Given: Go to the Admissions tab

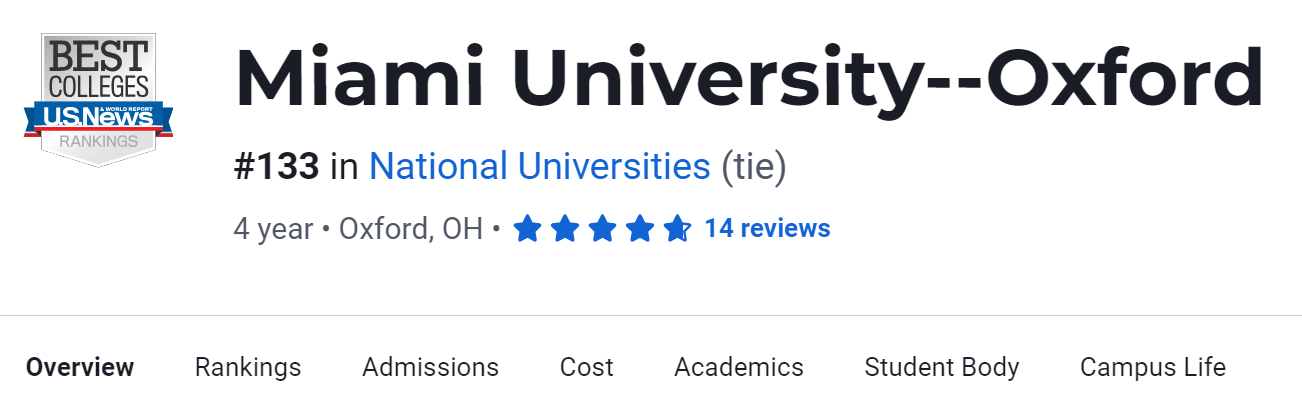Looking at the screenshot, I should coord(430,367).
